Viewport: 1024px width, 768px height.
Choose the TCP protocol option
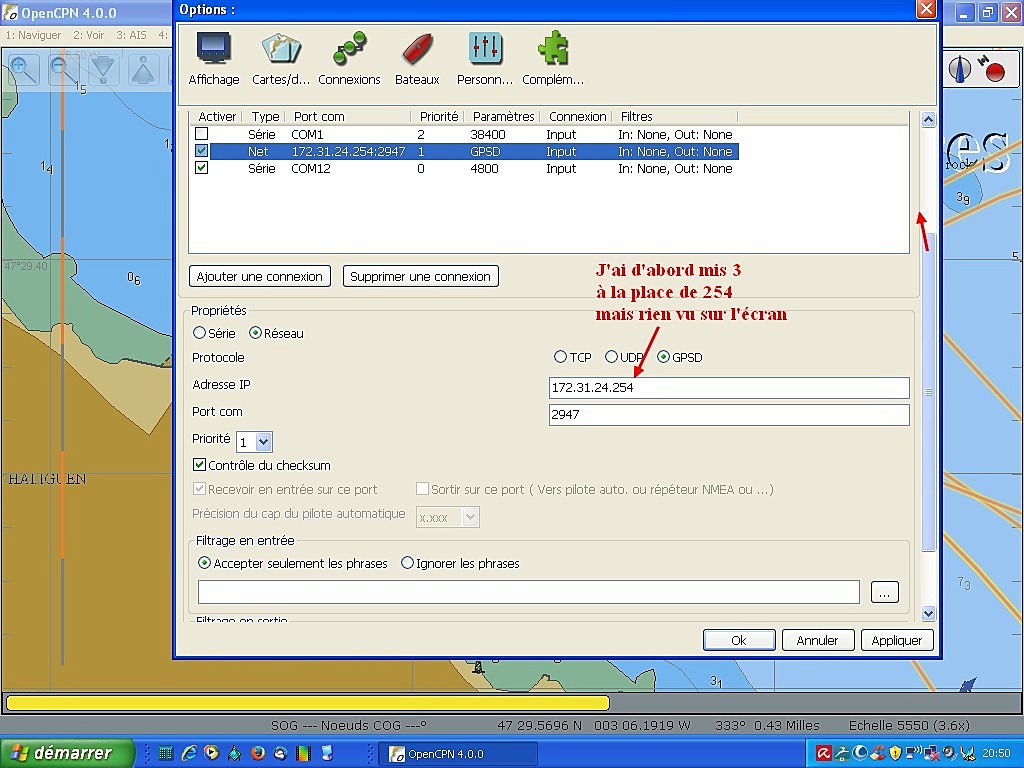coord(560,357)
